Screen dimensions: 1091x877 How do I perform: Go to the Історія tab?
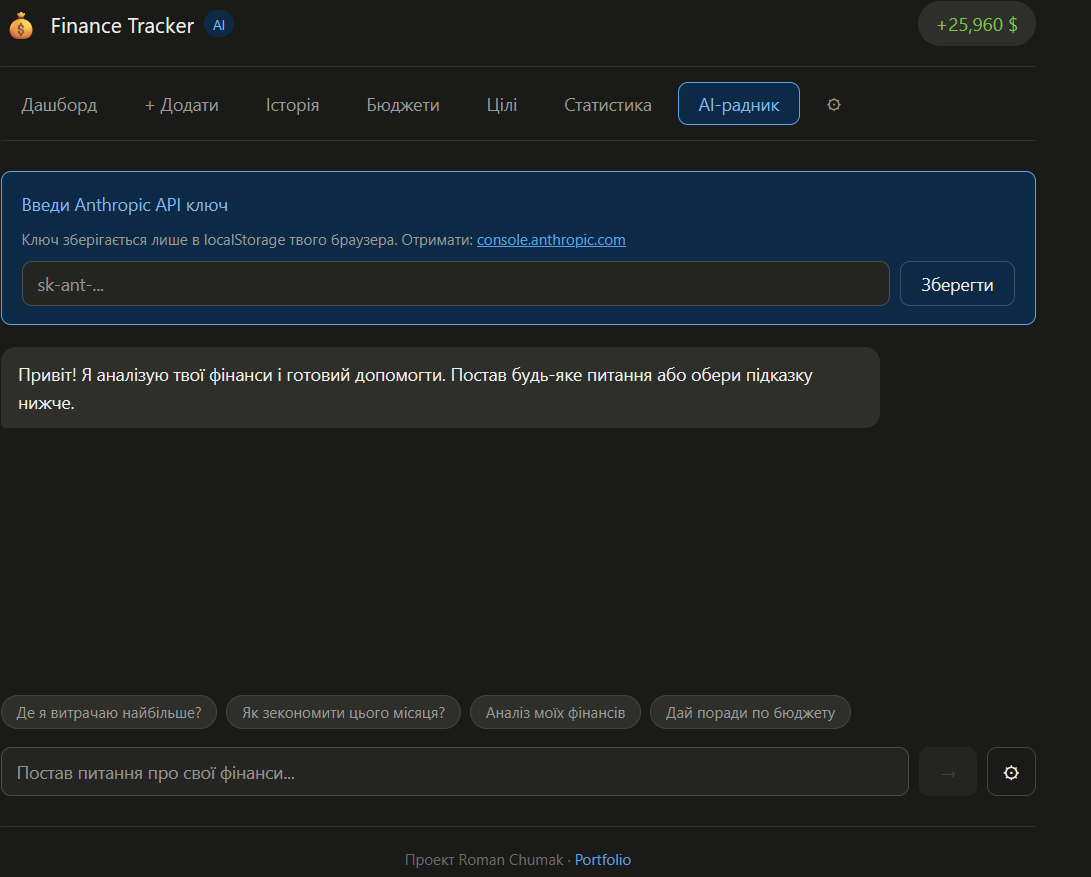292,104
